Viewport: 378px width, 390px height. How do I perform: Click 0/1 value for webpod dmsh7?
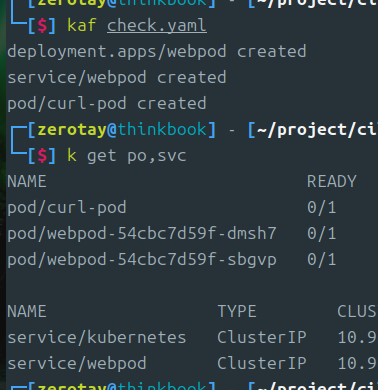tap(321, 234)
